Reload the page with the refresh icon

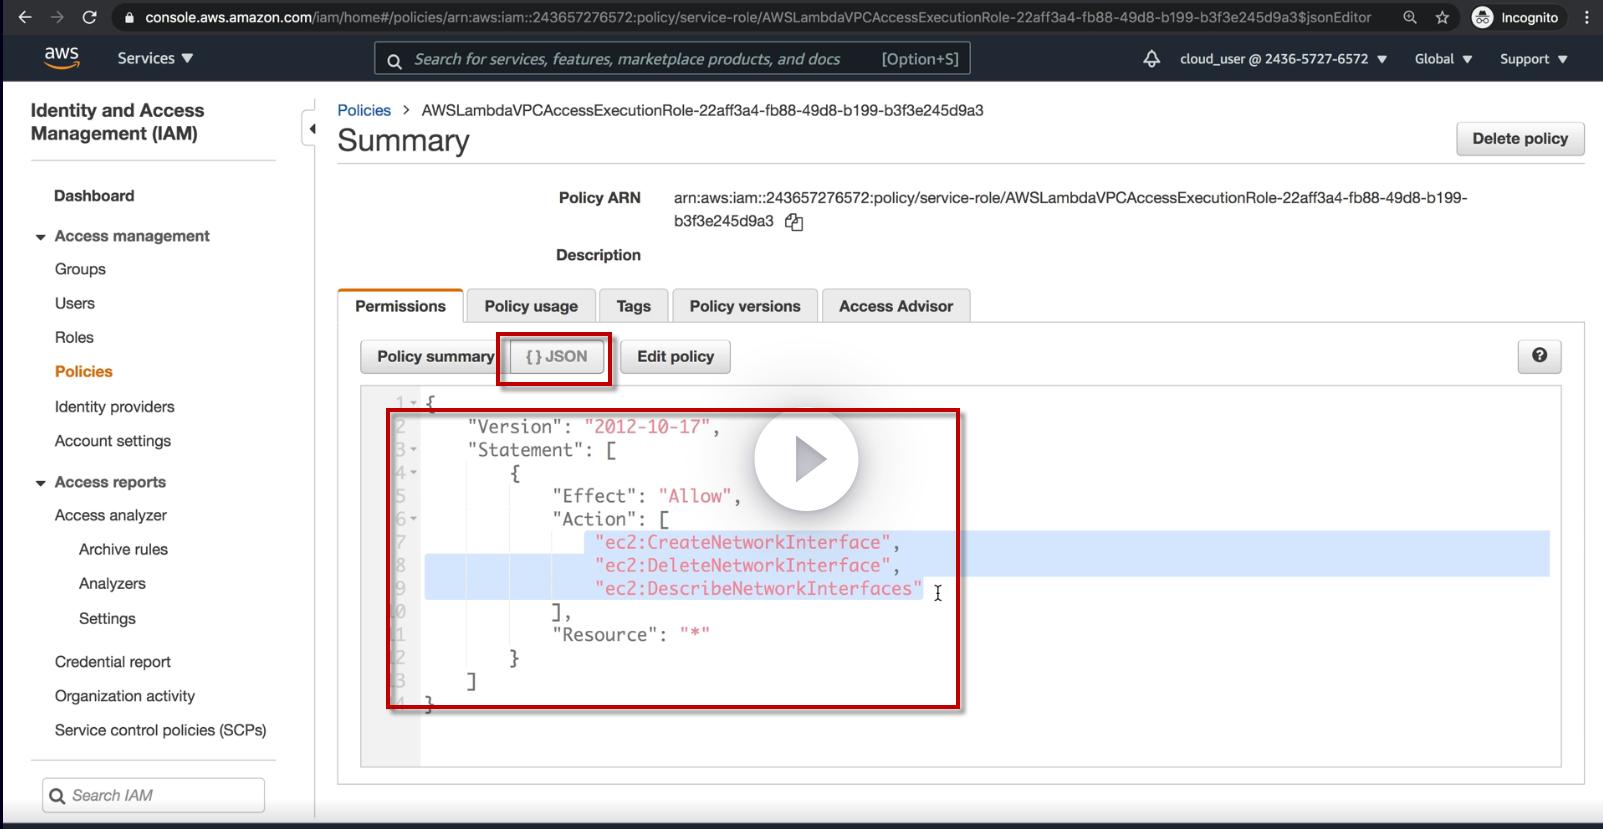click(x=89, y=17)
